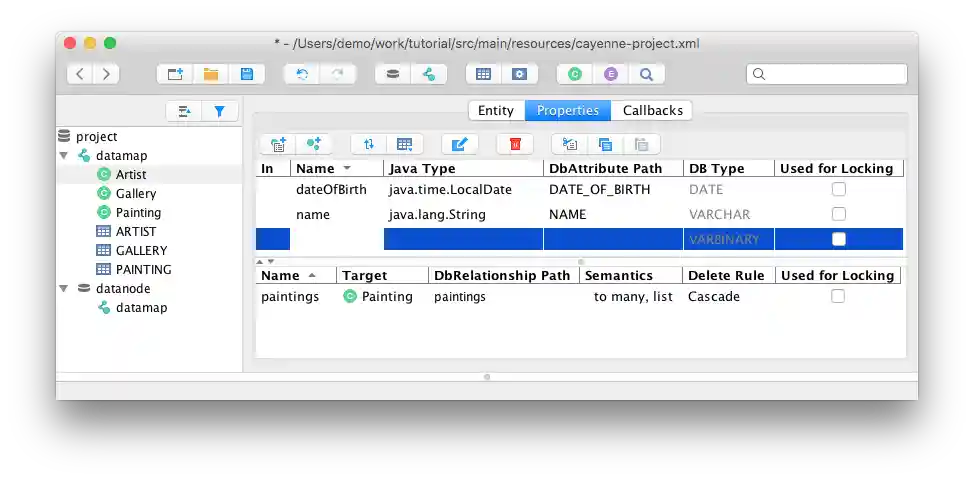
Task: Open the Callbacks tab
Action: click(652, 111)
